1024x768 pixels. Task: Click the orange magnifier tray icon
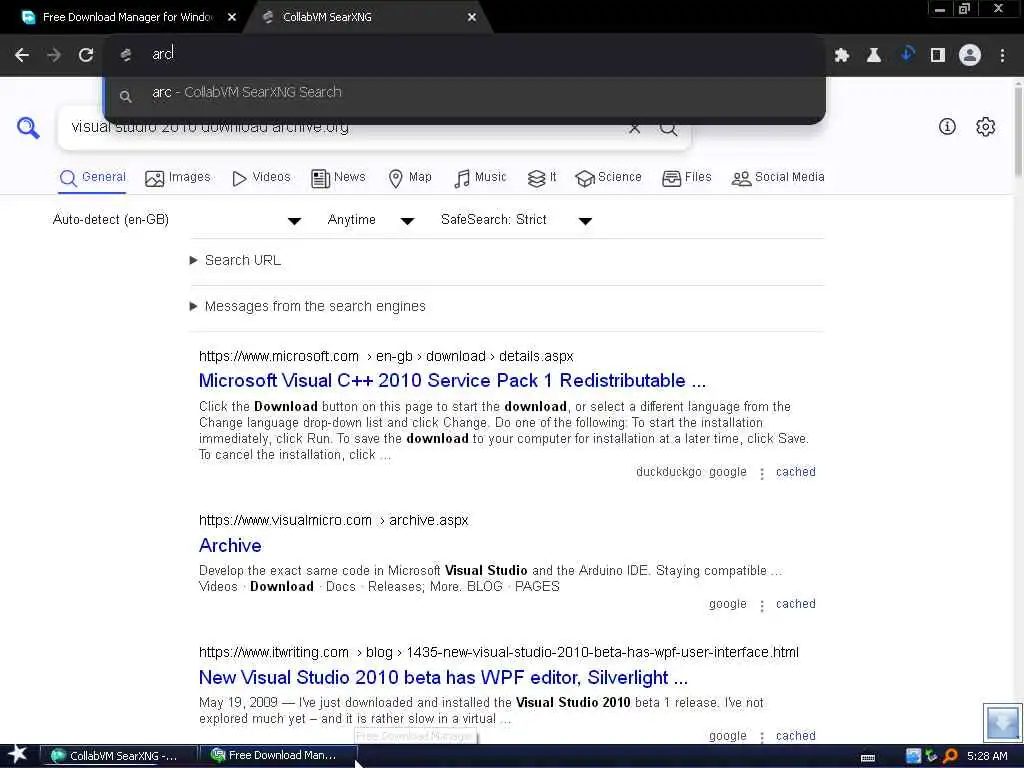click(950, 756)
